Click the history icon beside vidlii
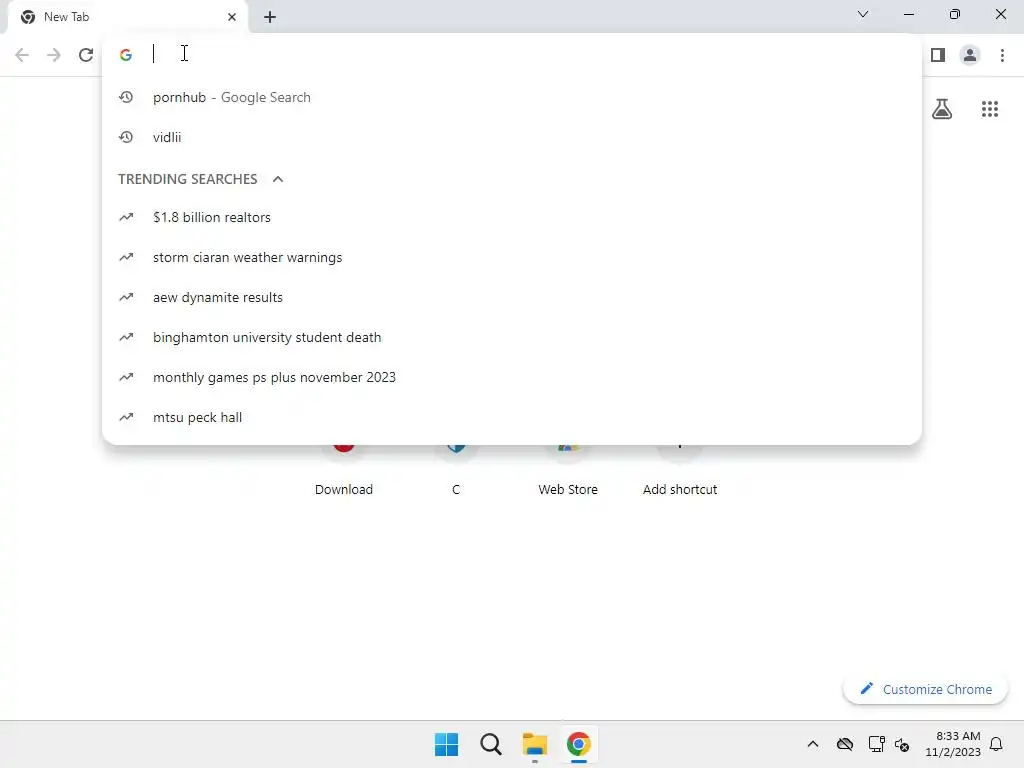This screenshot has height=768, width=1024. click(x=126, y=137)
